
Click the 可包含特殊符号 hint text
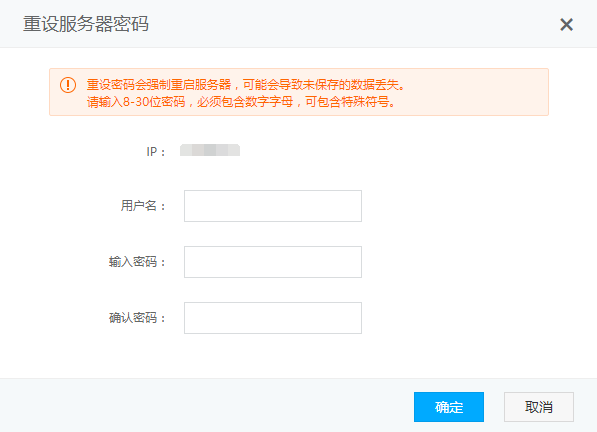click(x=347, y=102)
